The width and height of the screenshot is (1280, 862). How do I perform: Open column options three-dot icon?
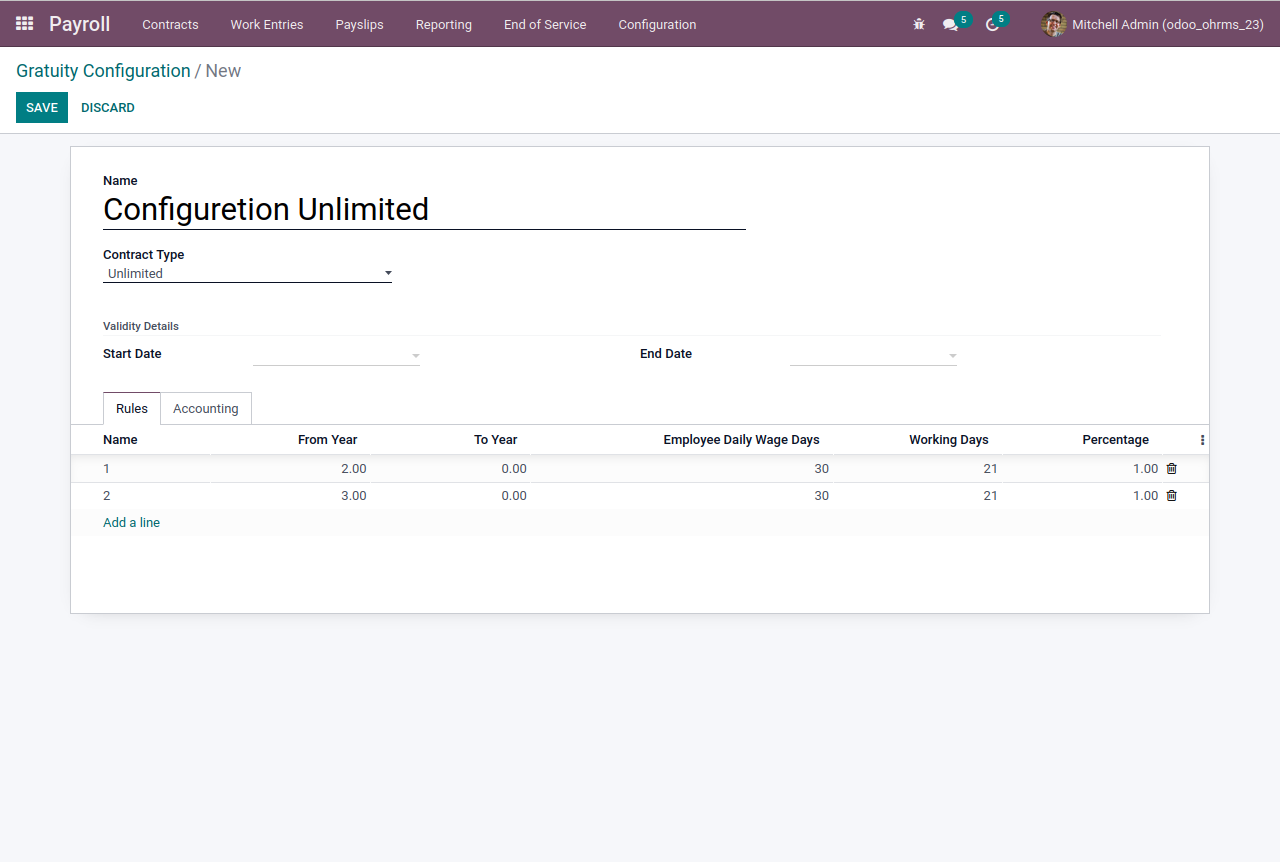[1202, 440]
